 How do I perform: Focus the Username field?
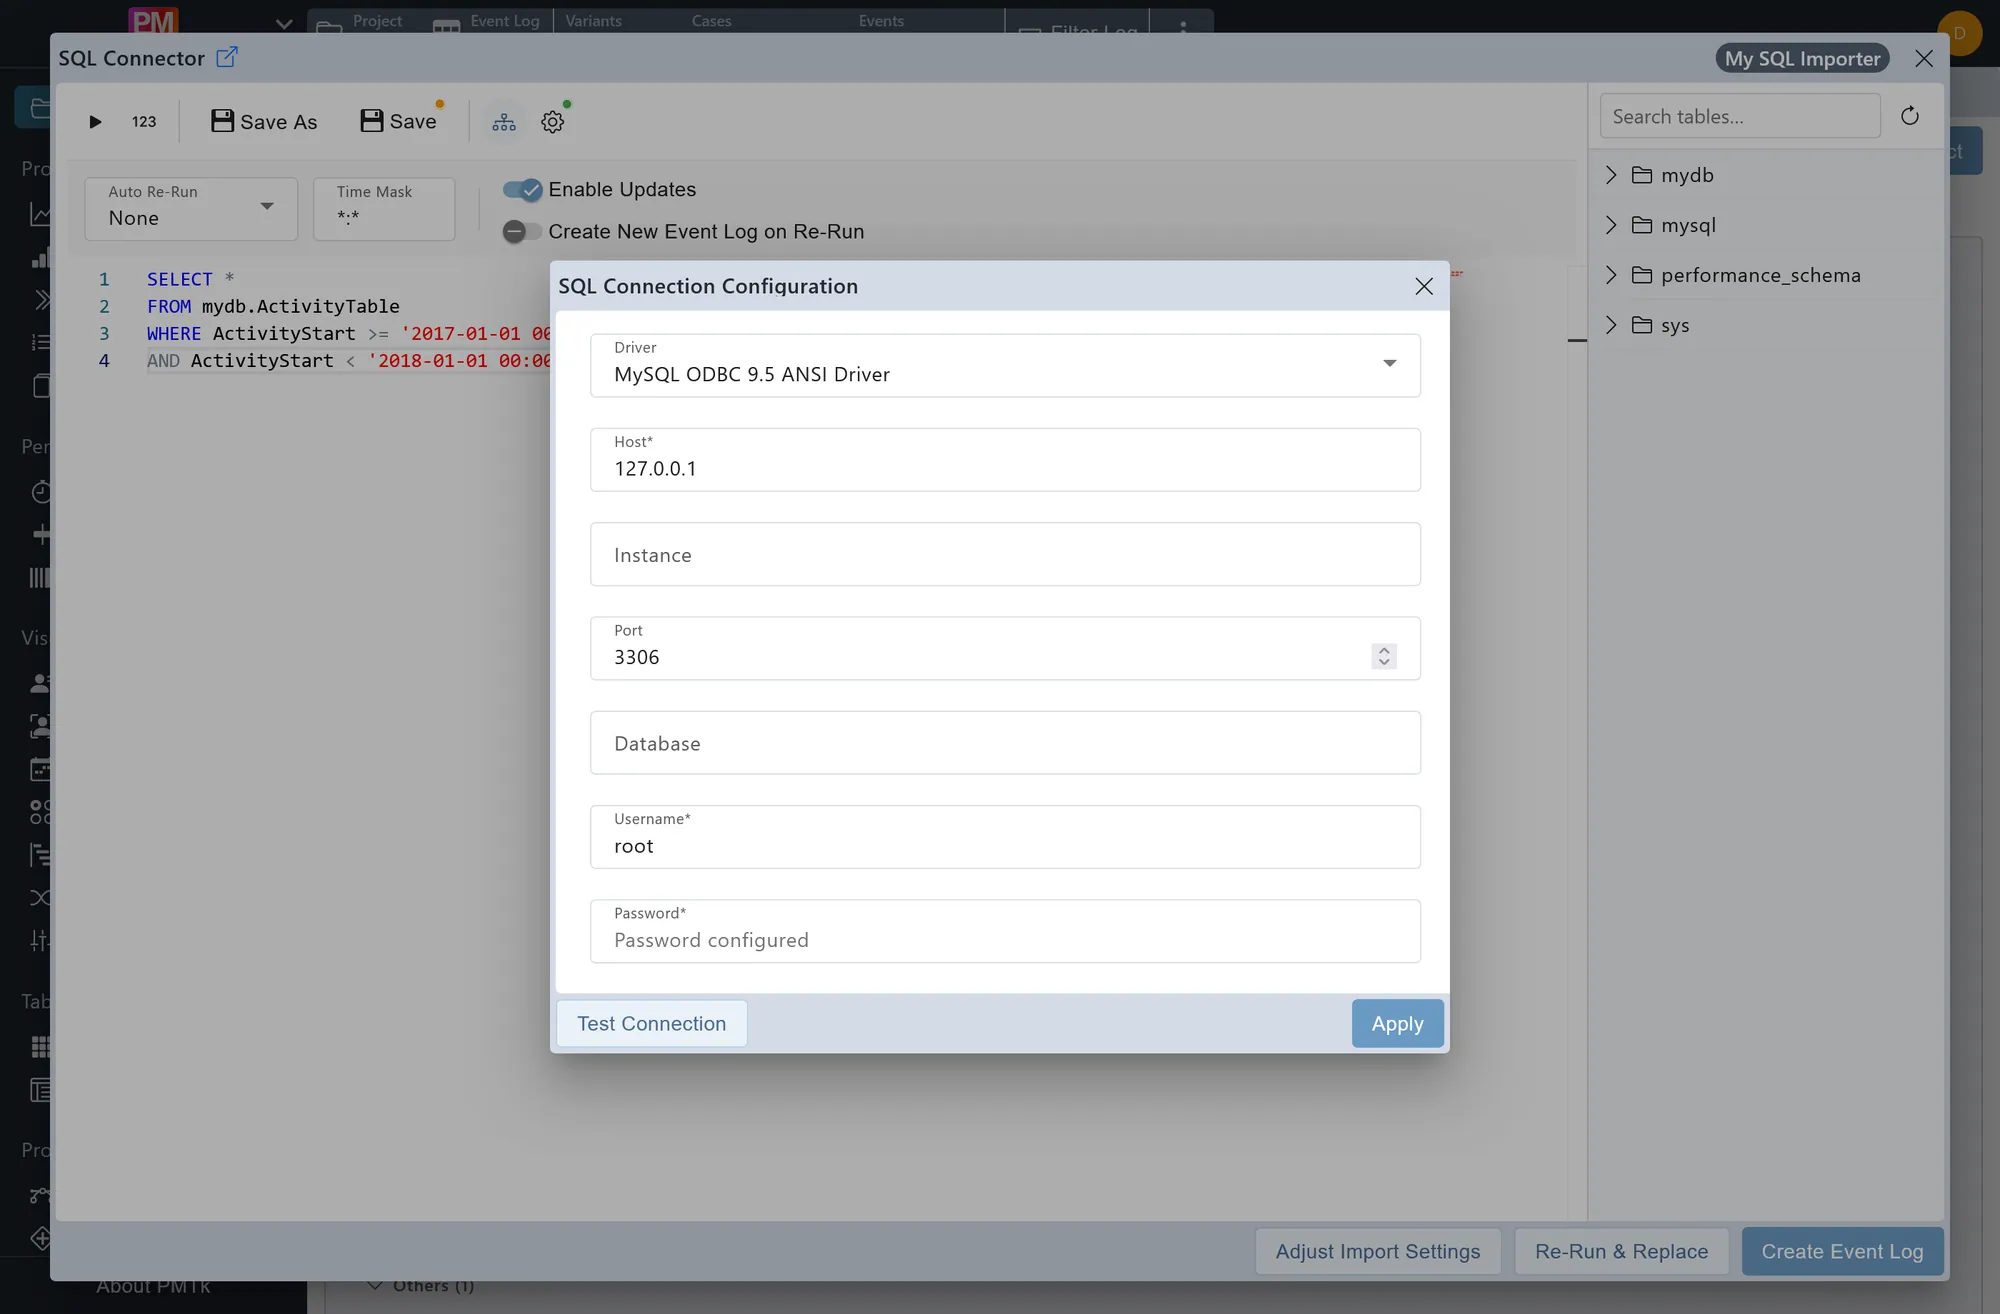[x=1005, y=837]
